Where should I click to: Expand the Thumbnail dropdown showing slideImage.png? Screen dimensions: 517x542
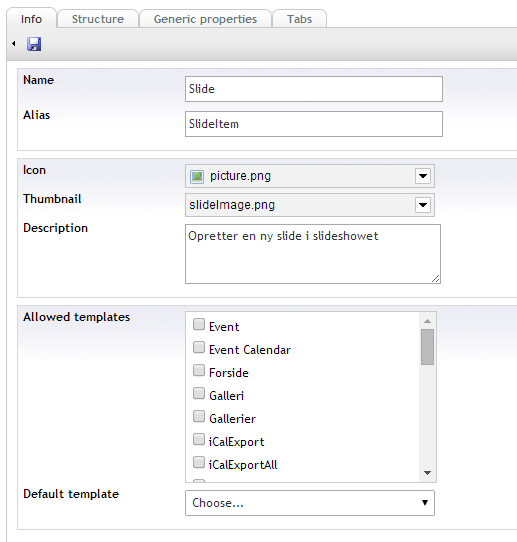[x=310, y=205]
